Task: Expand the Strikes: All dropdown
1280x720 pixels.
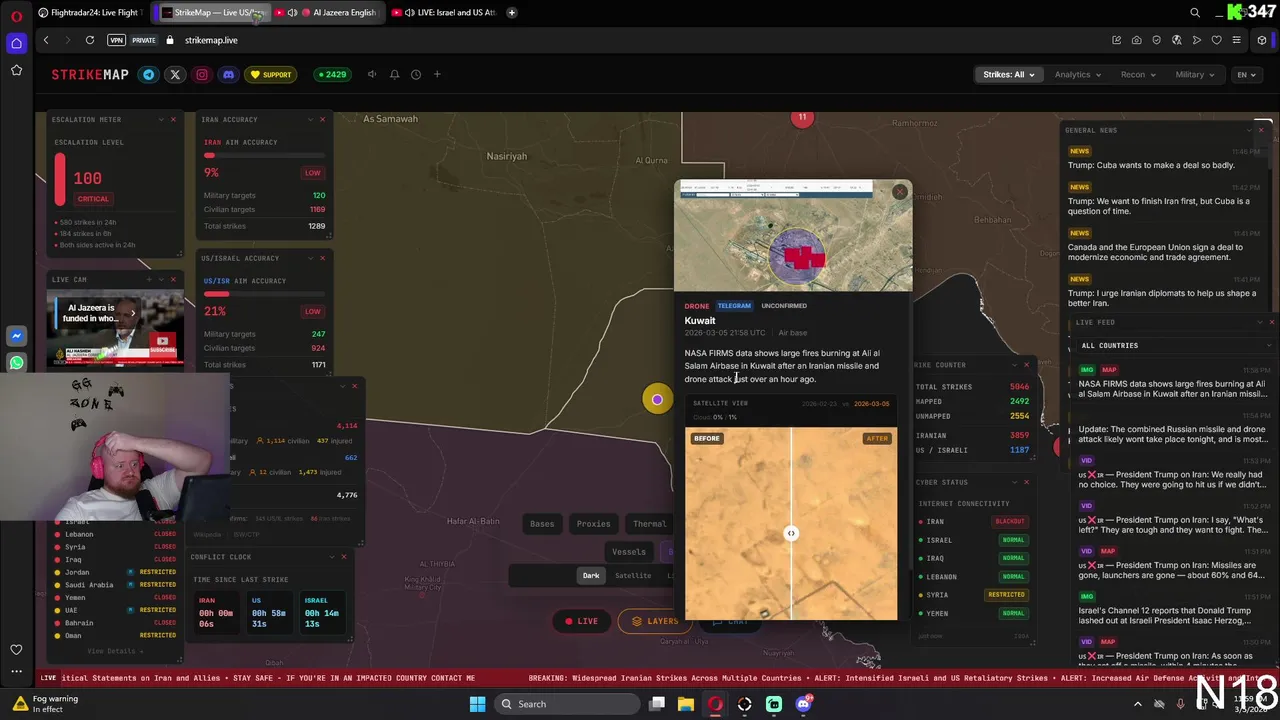Action: tap(1009, 74)
